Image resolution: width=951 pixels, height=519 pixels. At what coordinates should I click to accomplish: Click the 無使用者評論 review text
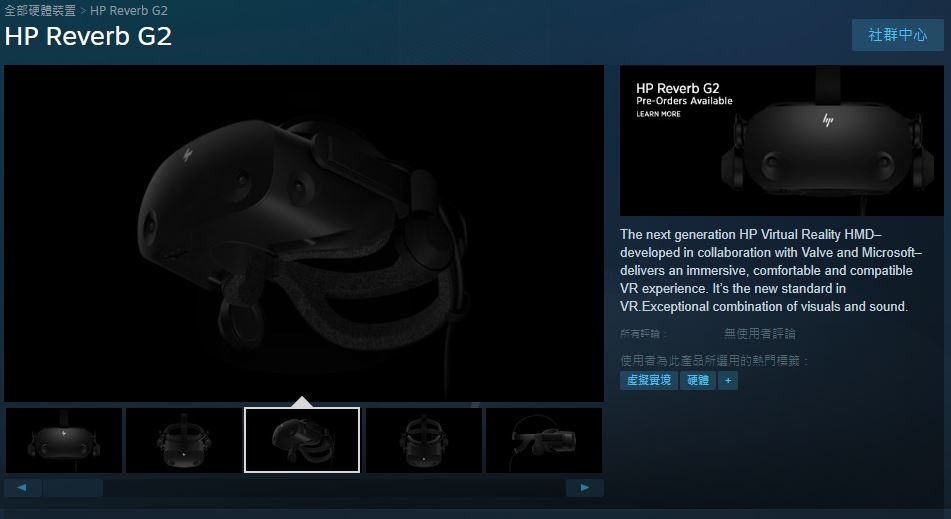coord(760,333)
